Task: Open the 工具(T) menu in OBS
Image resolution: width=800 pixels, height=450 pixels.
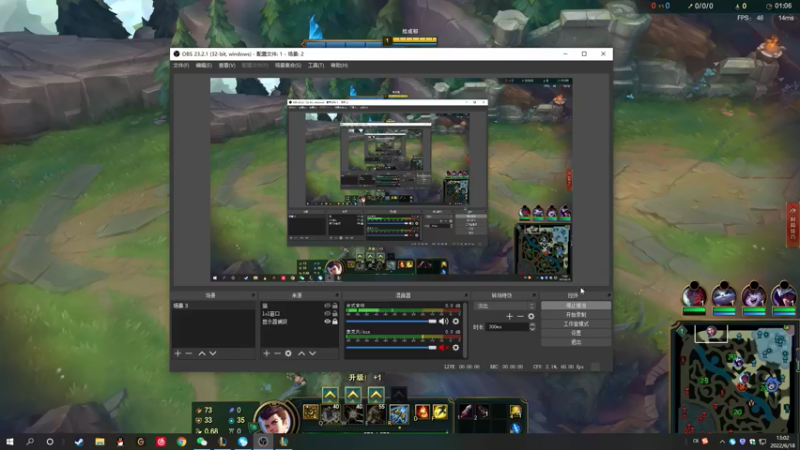Action: [316, 65]
